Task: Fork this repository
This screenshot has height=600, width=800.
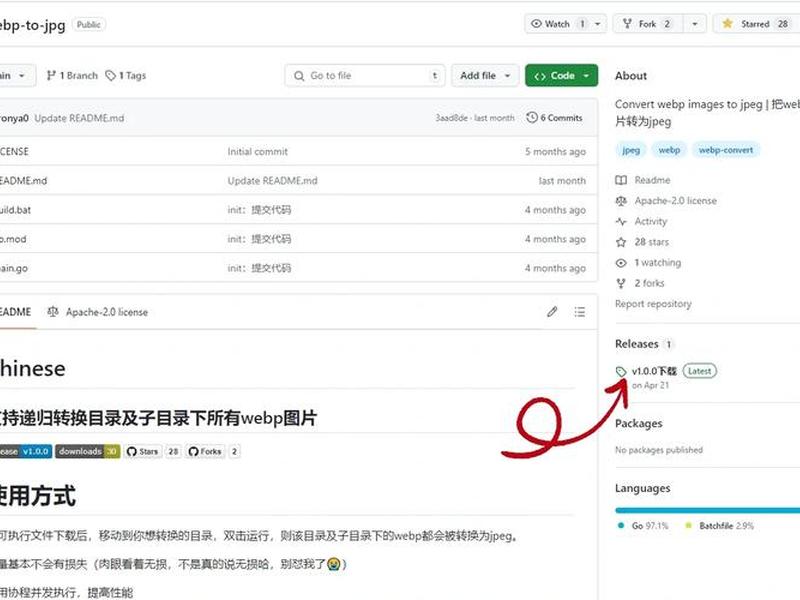Action: tap(647, 24)
